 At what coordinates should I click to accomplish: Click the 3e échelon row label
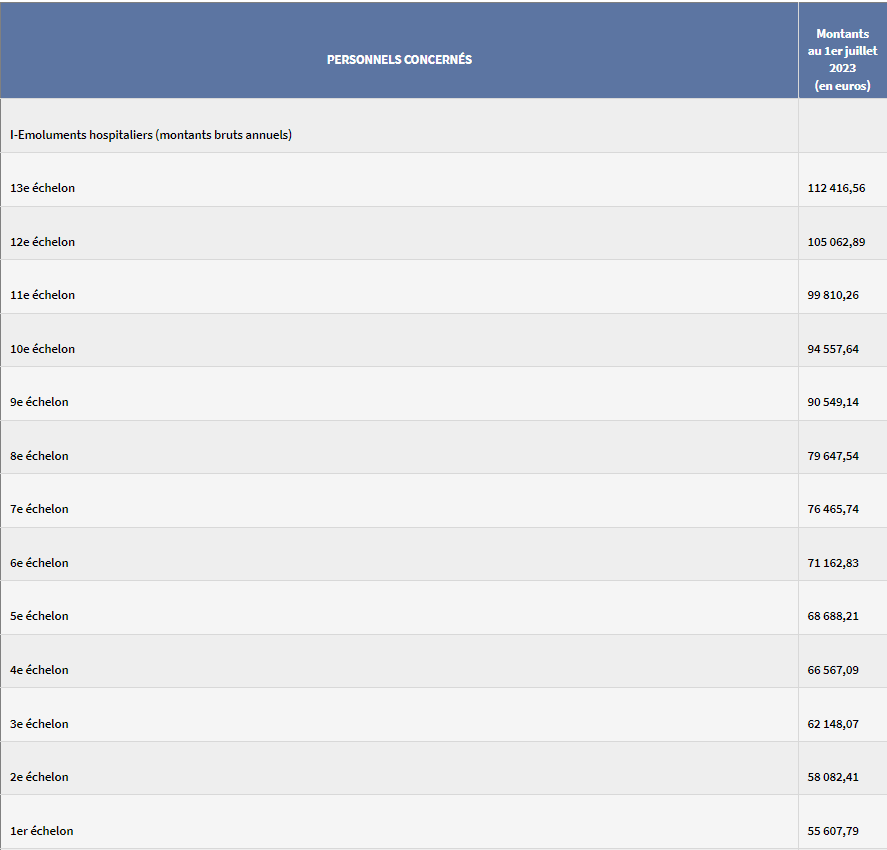pyautogui.click(x=39, y=724)
